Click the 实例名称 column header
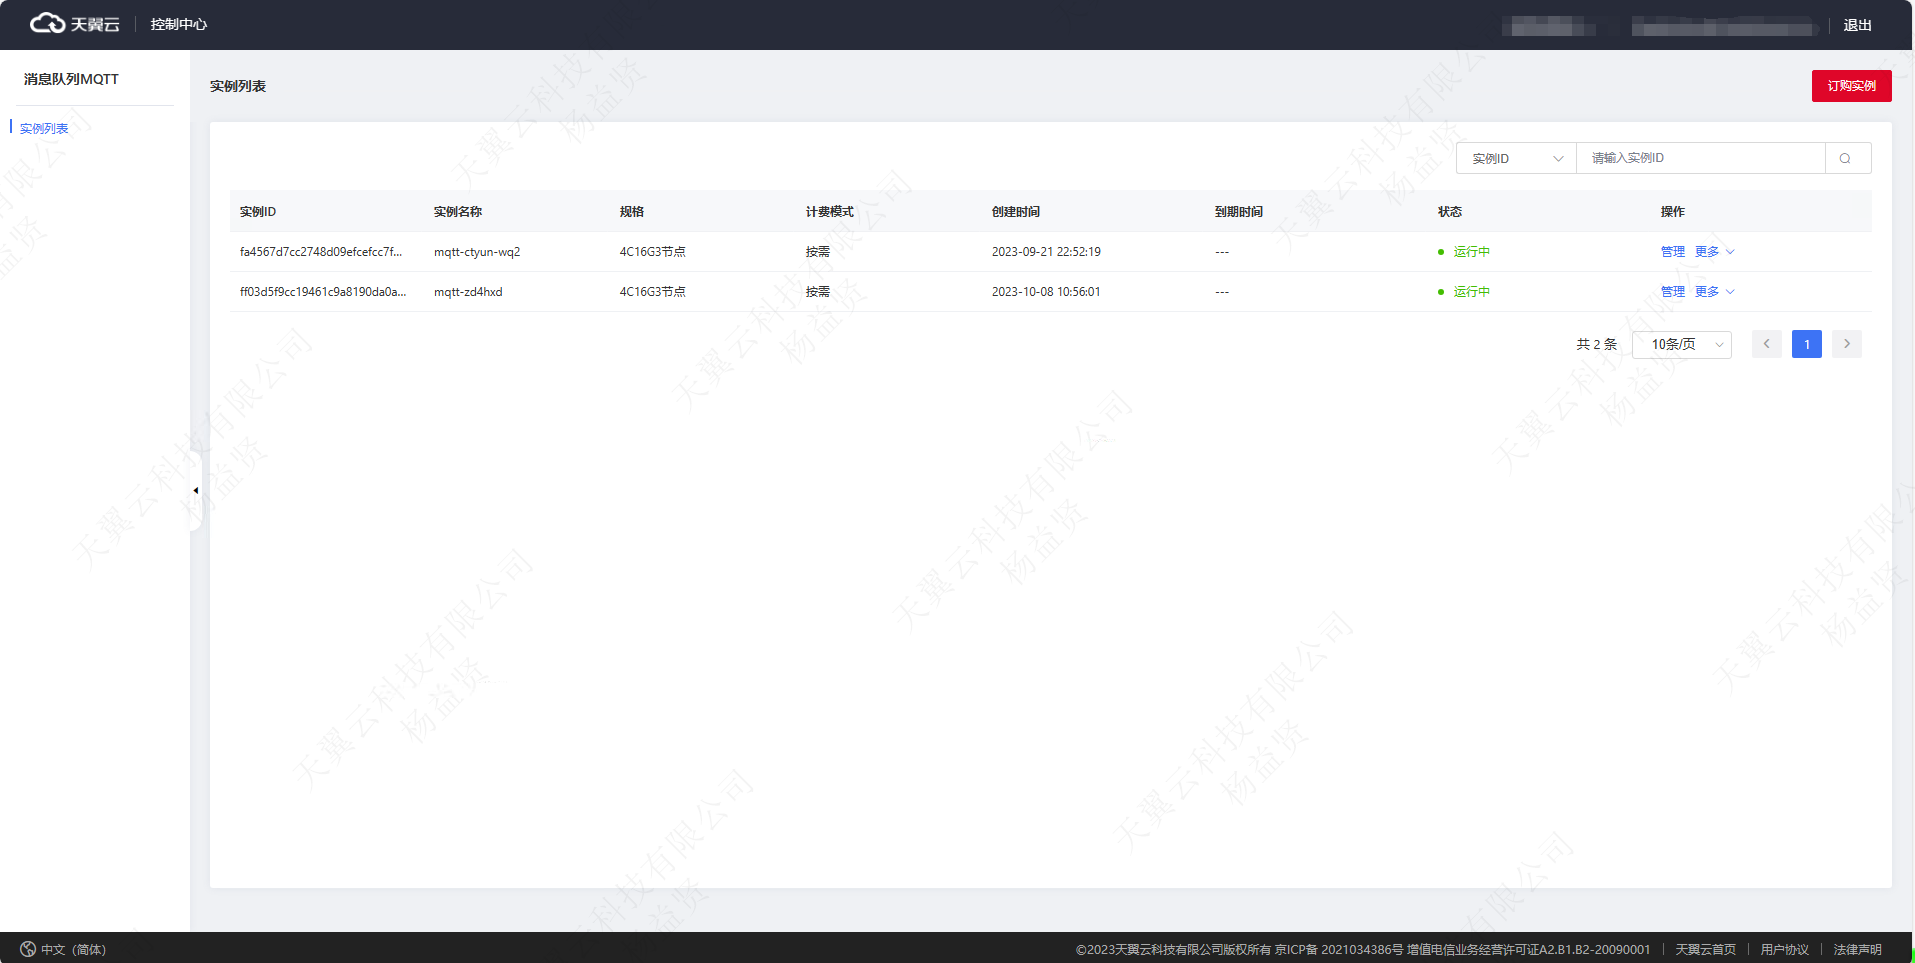1915x963 pixels. point(458,212)
